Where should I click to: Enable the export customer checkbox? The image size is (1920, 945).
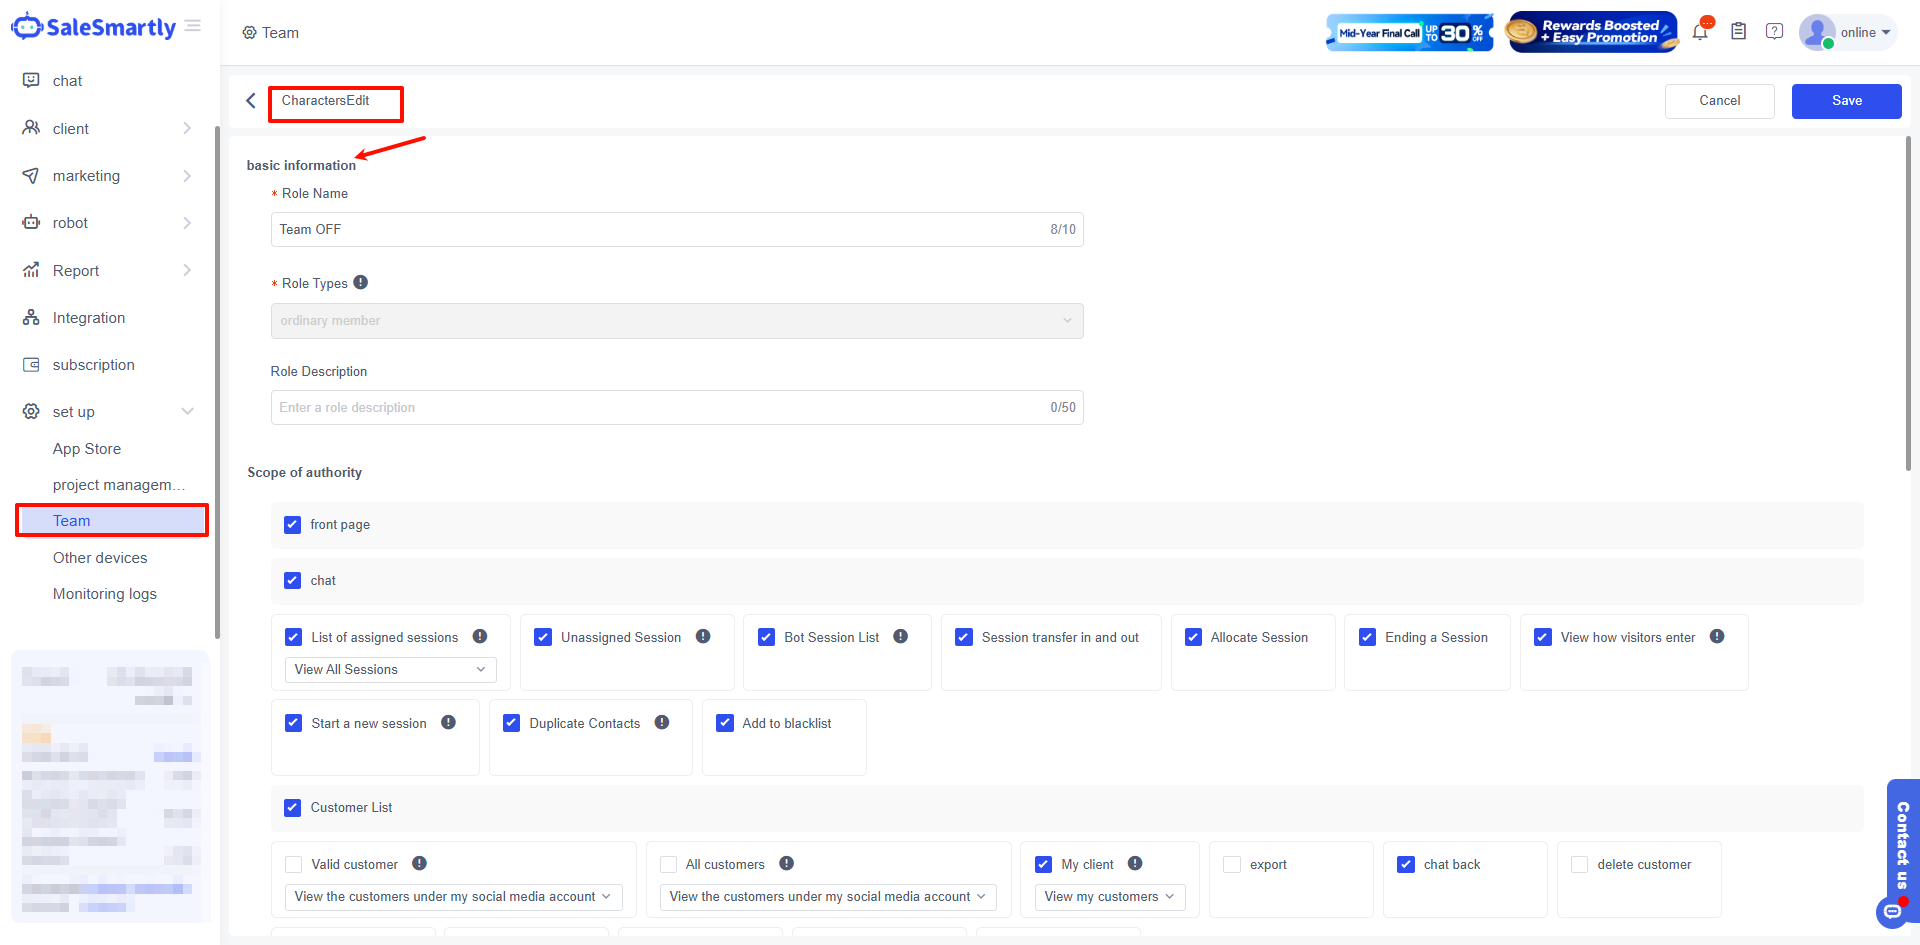point(1232,865)
